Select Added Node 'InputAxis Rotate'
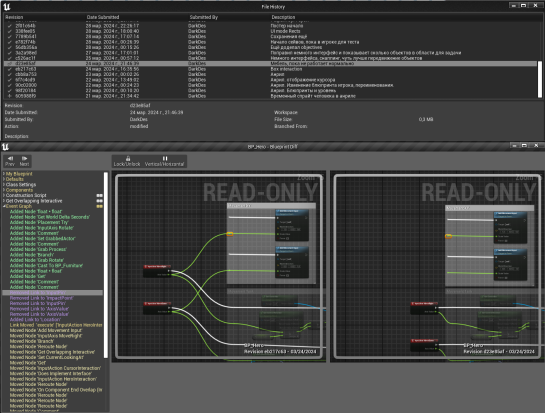Screen dimensions: 545x413 [x=42, y=228]
